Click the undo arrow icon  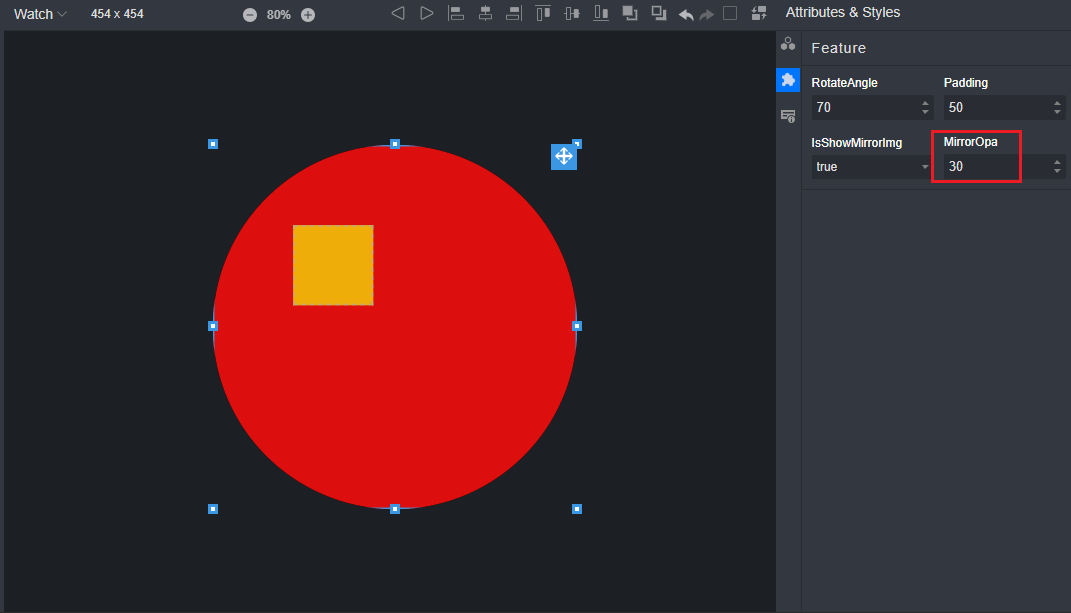pyautogui.click(x=686, y=14)
